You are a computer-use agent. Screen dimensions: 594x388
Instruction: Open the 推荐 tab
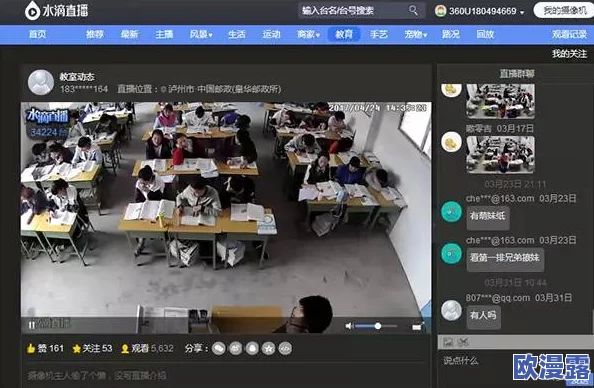click(95, 34)
